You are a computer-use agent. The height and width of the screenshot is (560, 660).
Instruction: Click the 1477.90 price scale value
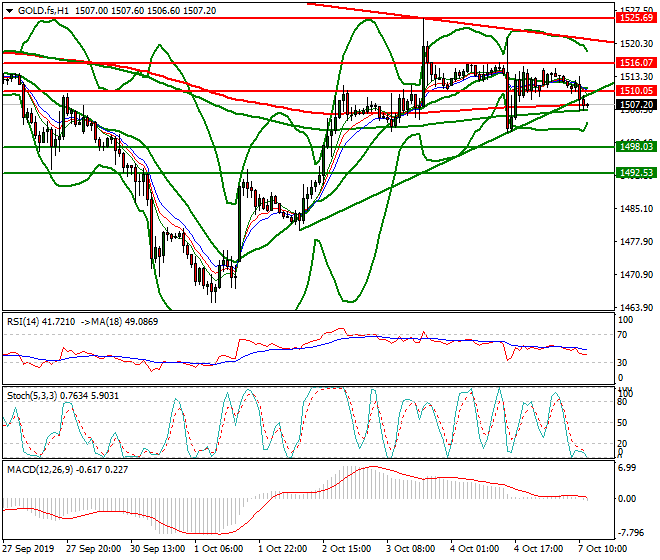pyautogui.click(x=636, y=242)
